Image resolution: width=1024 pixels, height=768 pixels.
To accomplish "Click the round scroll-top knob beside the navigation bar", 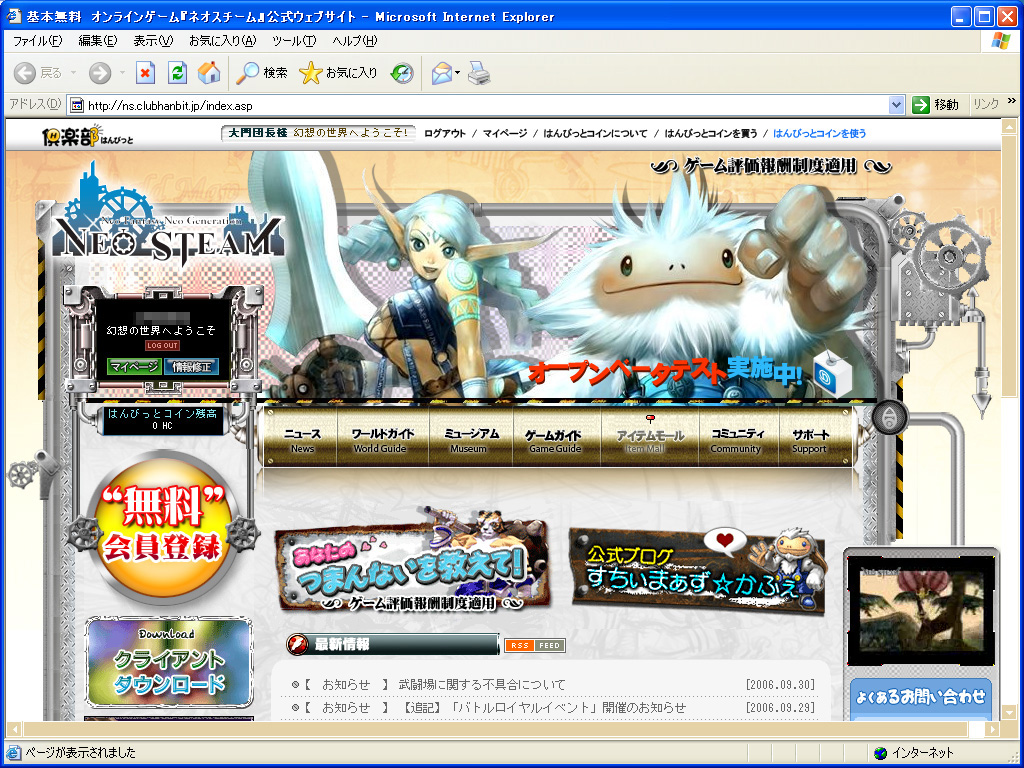I will (889, 417).
